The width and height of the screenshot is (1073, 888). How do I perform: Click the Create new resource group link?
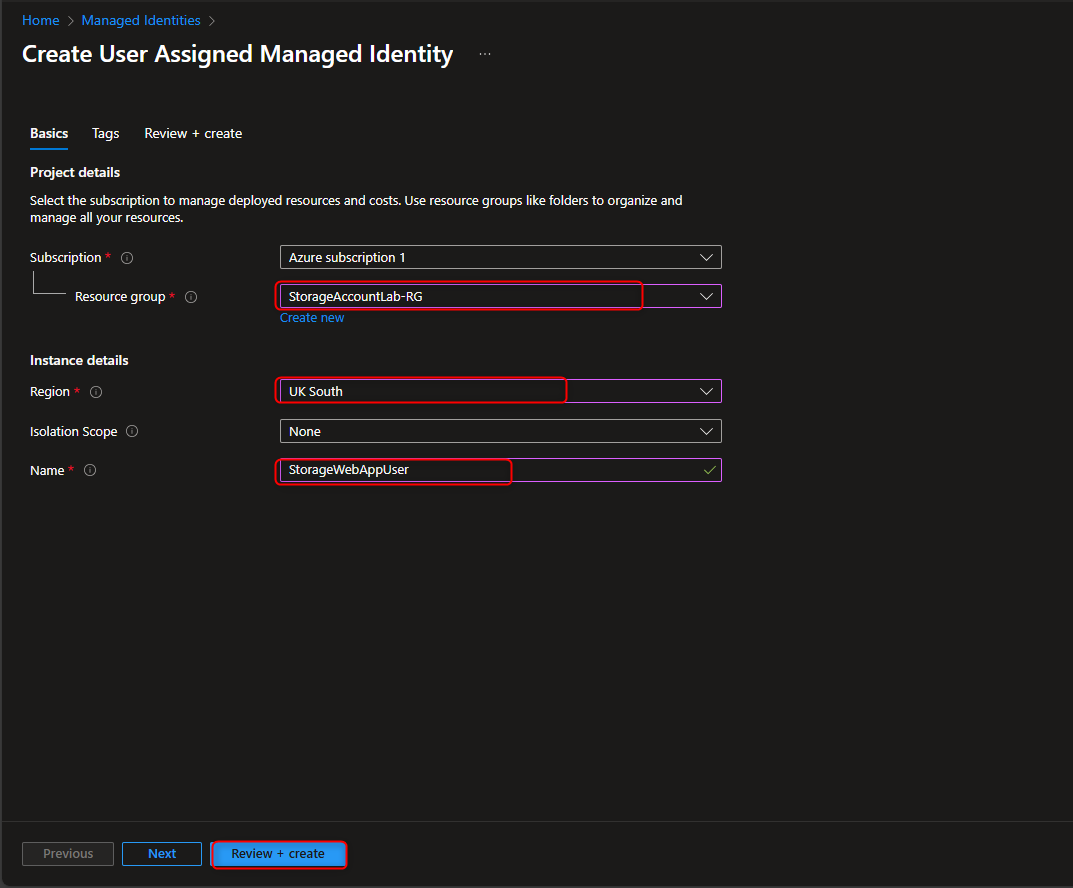(x=312, y=317)
